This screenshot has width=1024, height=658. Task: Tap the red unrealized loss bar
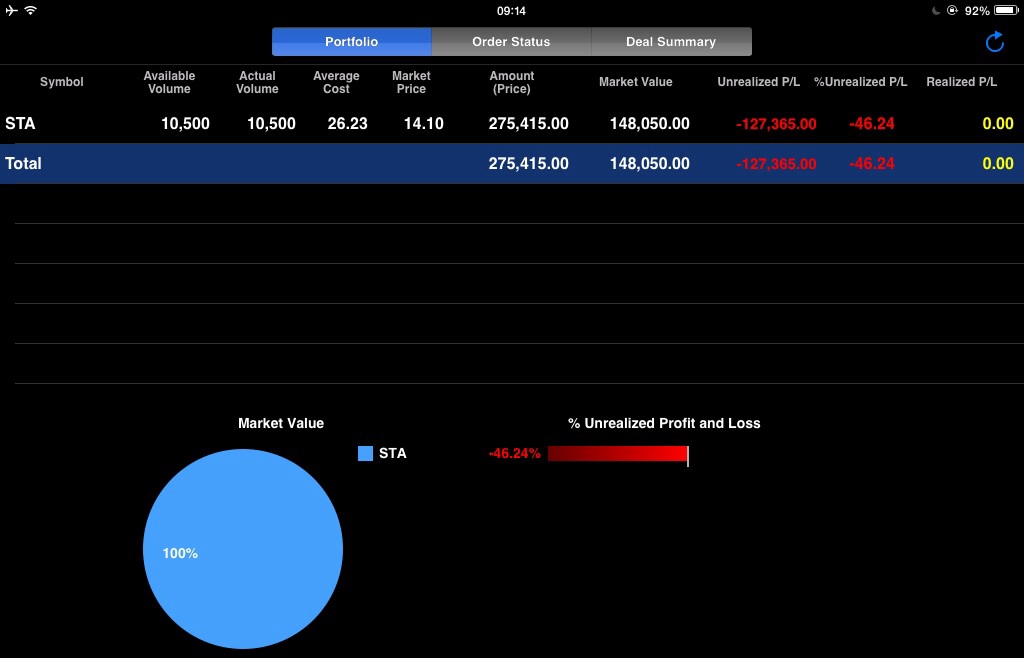point(618,454)
